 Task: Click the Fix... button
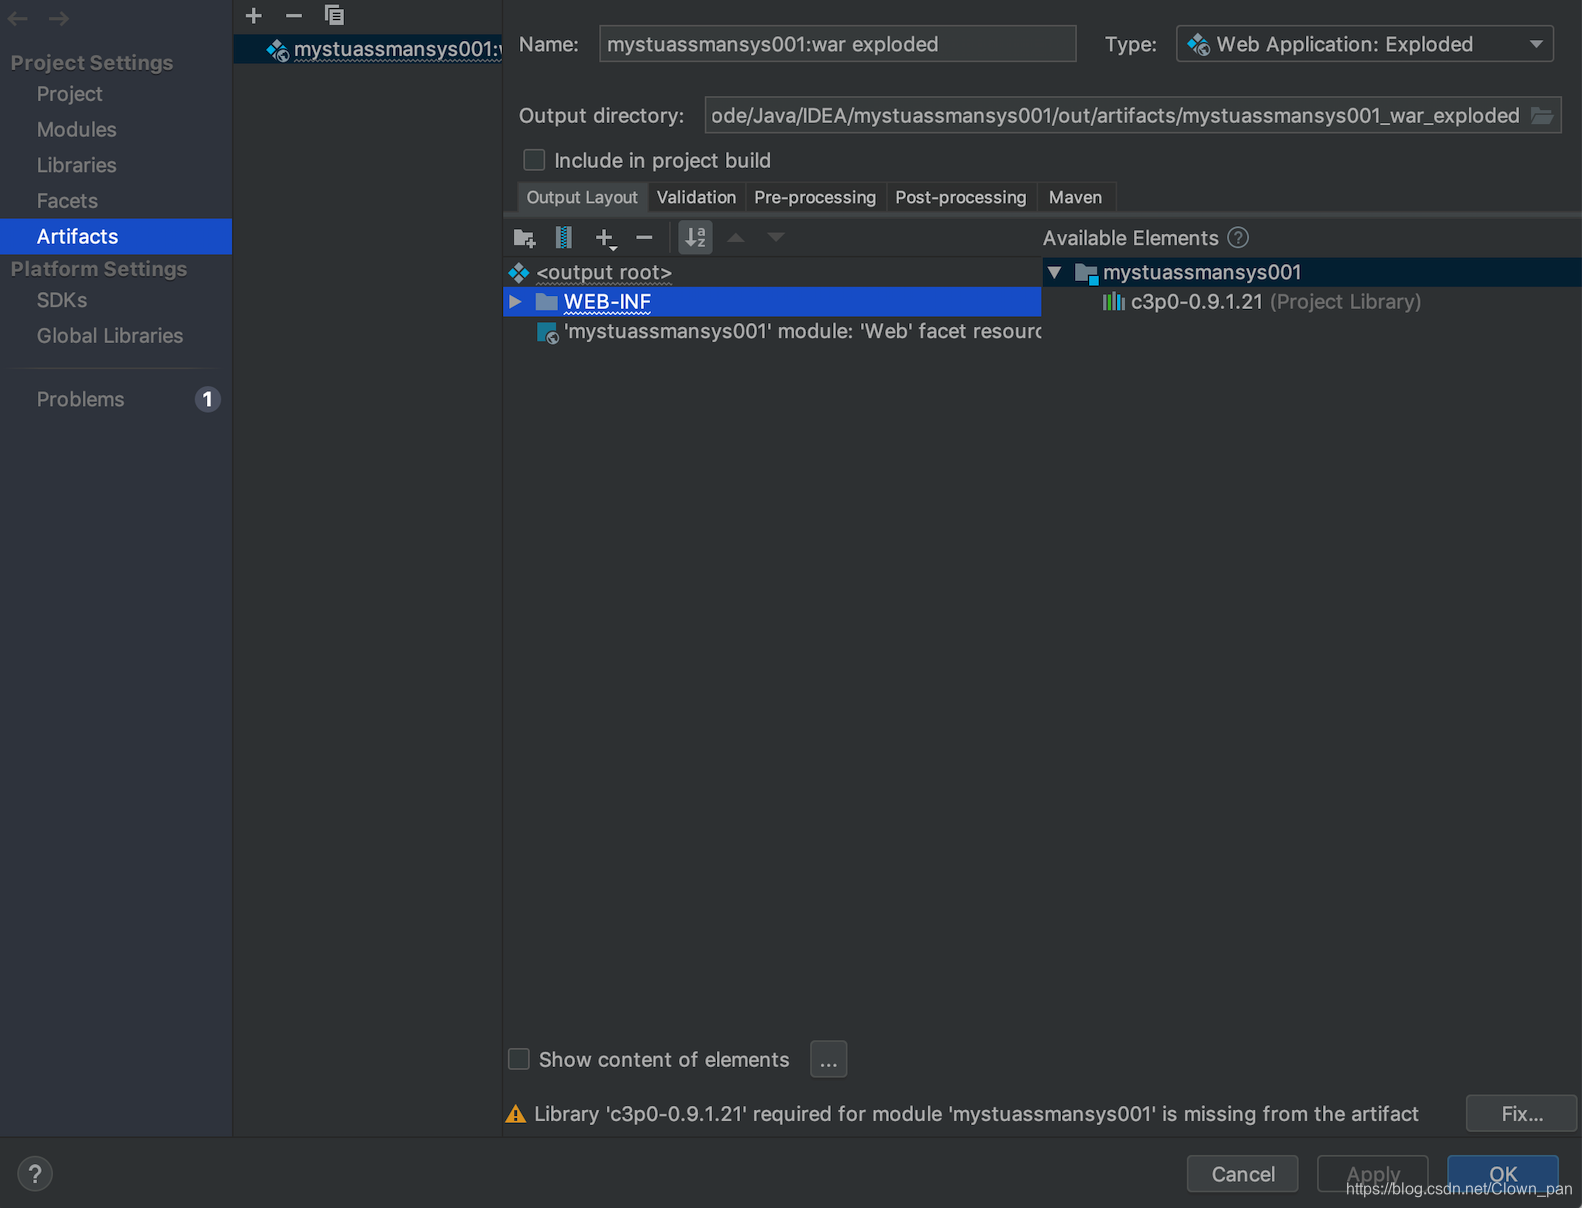[1522, 1114]
